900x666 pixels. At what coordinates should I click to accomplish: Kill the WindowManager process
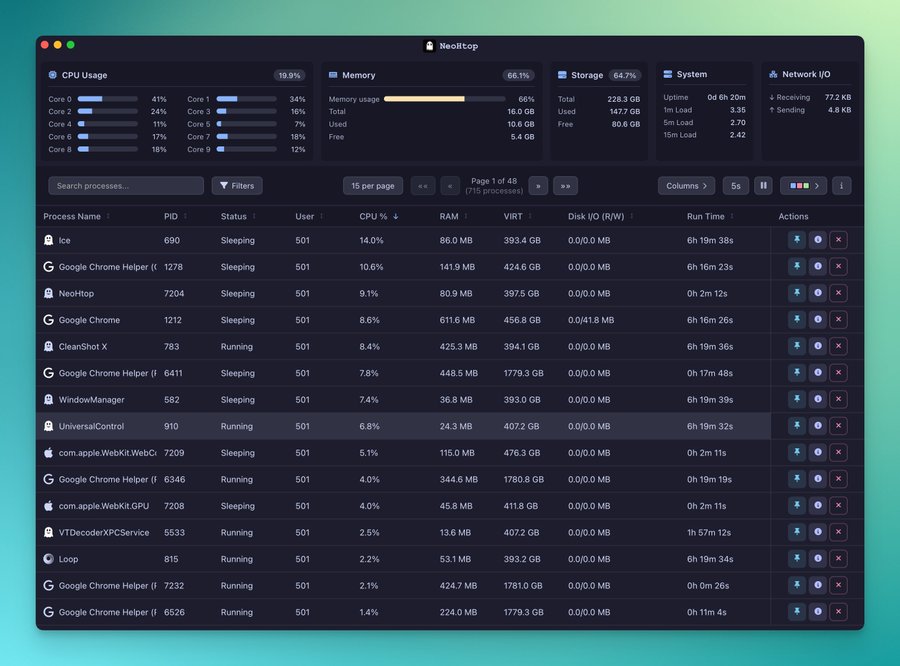coord(838,399)
